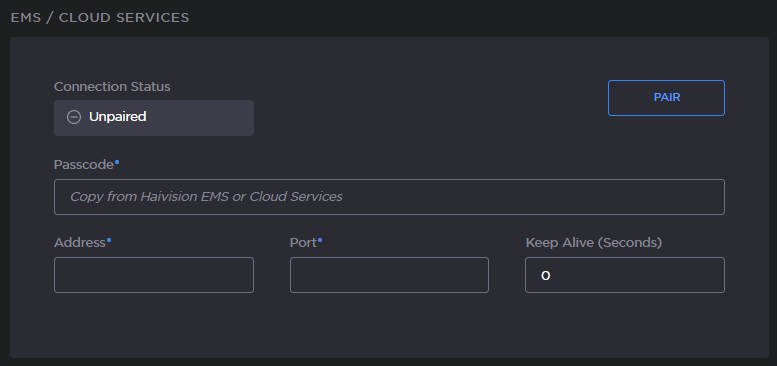777x366 pixels.
Task: Click the blue required dot beside Port
Action: point(320,240)
